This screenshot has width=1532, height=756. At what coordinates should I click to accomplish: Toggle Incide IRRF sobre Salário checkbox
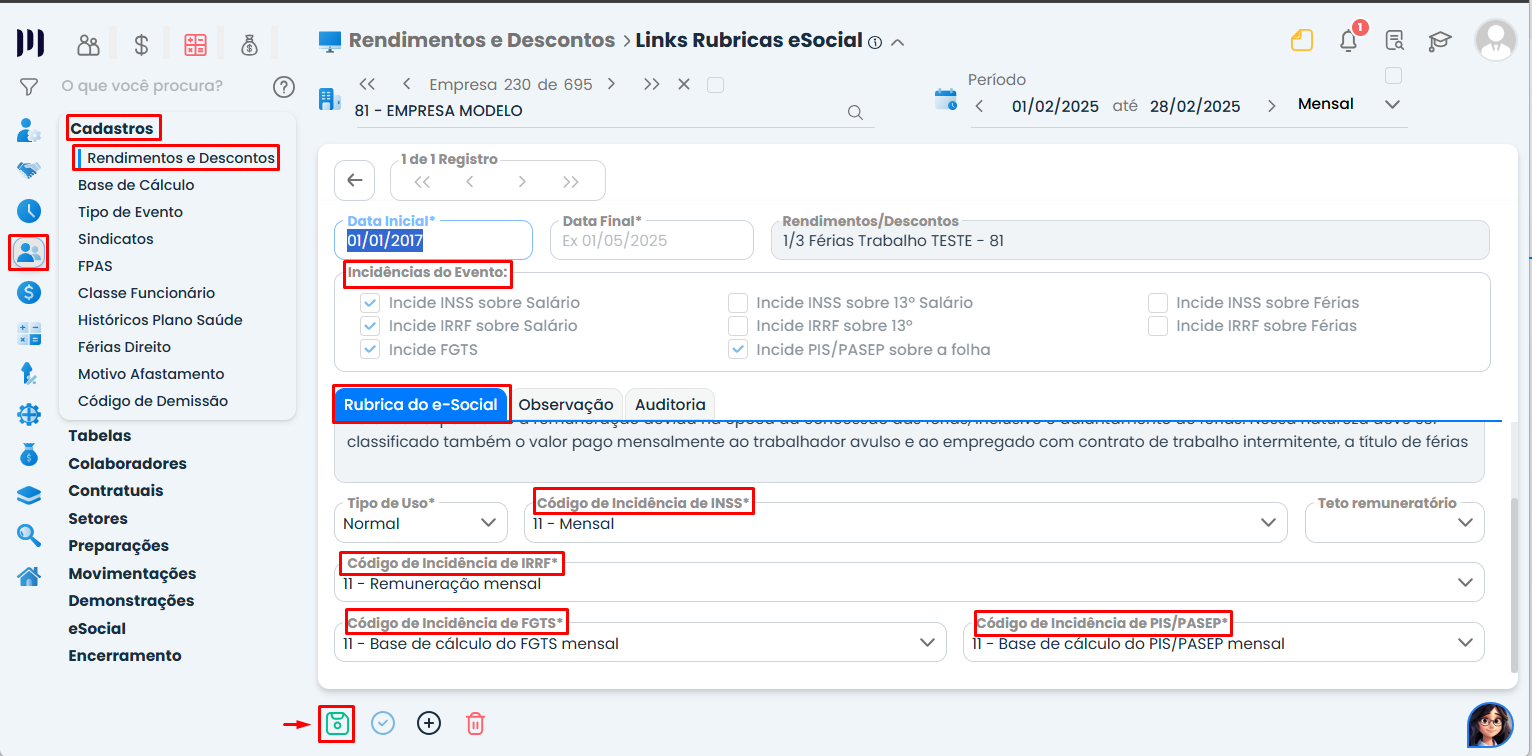[371, 325]
